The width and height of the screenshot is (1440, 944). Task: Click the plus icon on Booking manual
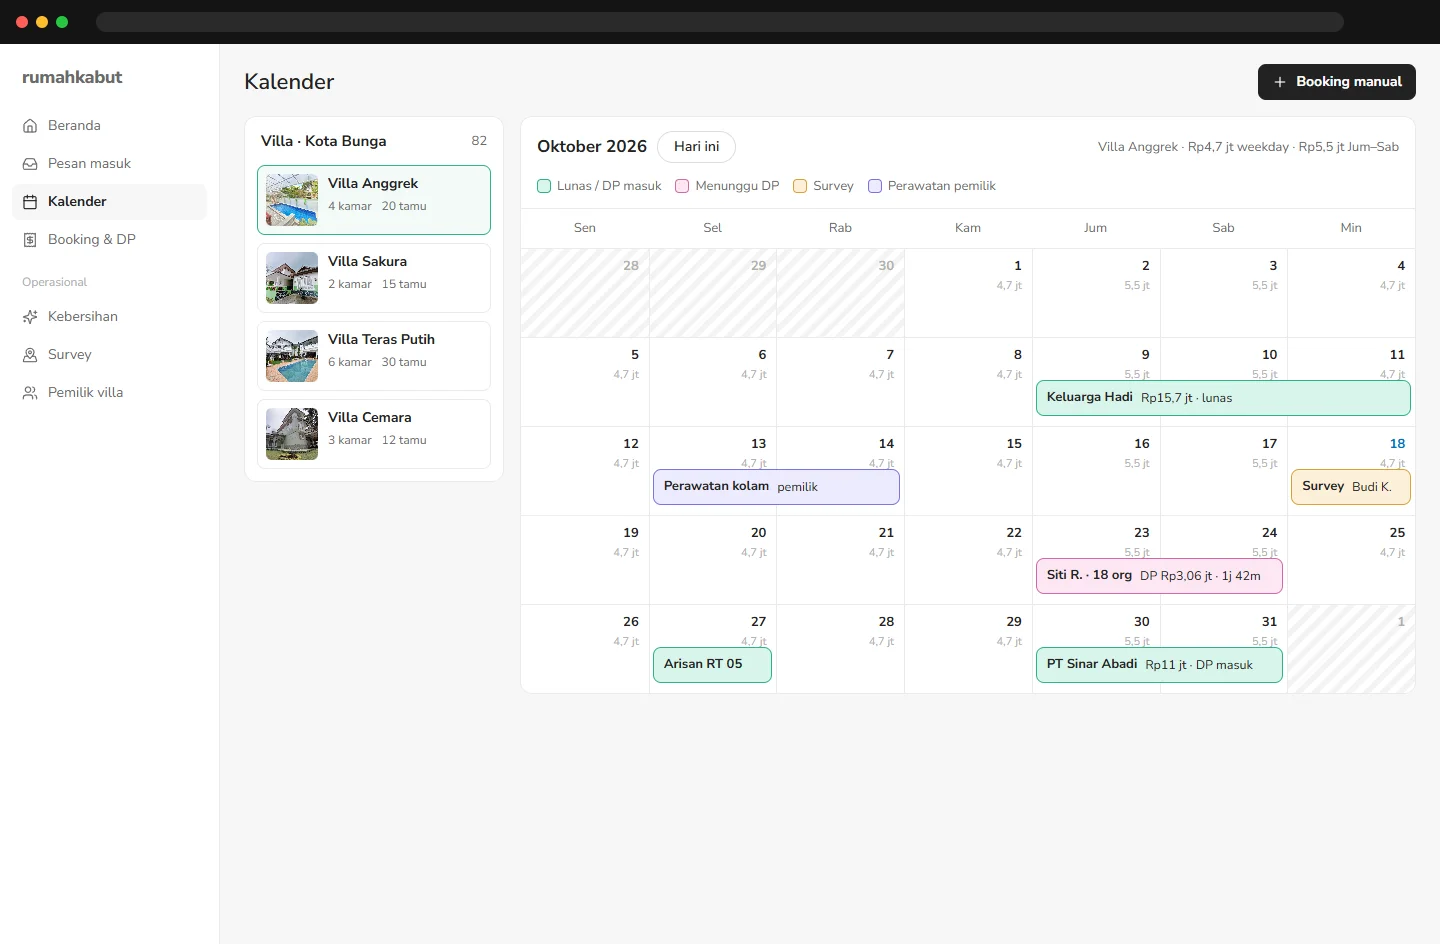click(x=1280, y=82)
